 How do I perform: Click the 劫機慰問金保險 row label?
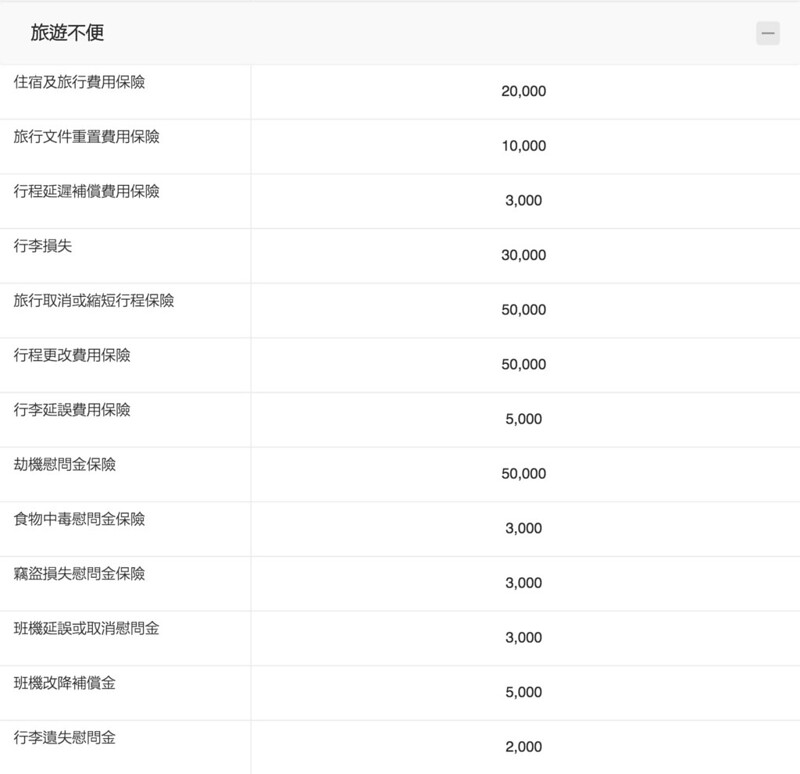click(65, 464)
